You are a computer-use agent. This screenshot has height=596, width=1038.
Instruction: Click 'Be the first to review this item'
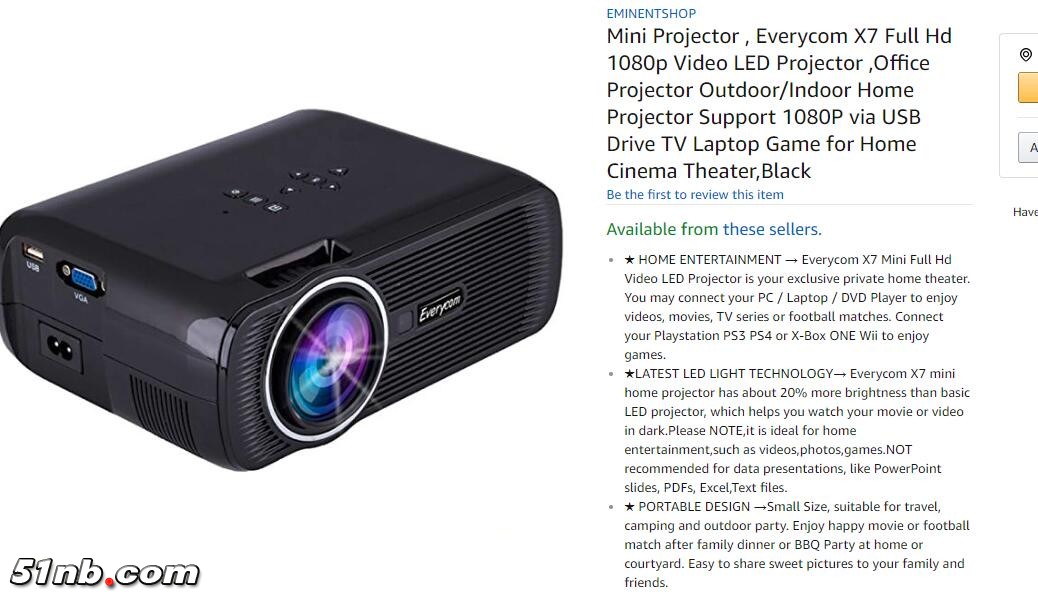[694, 195]
